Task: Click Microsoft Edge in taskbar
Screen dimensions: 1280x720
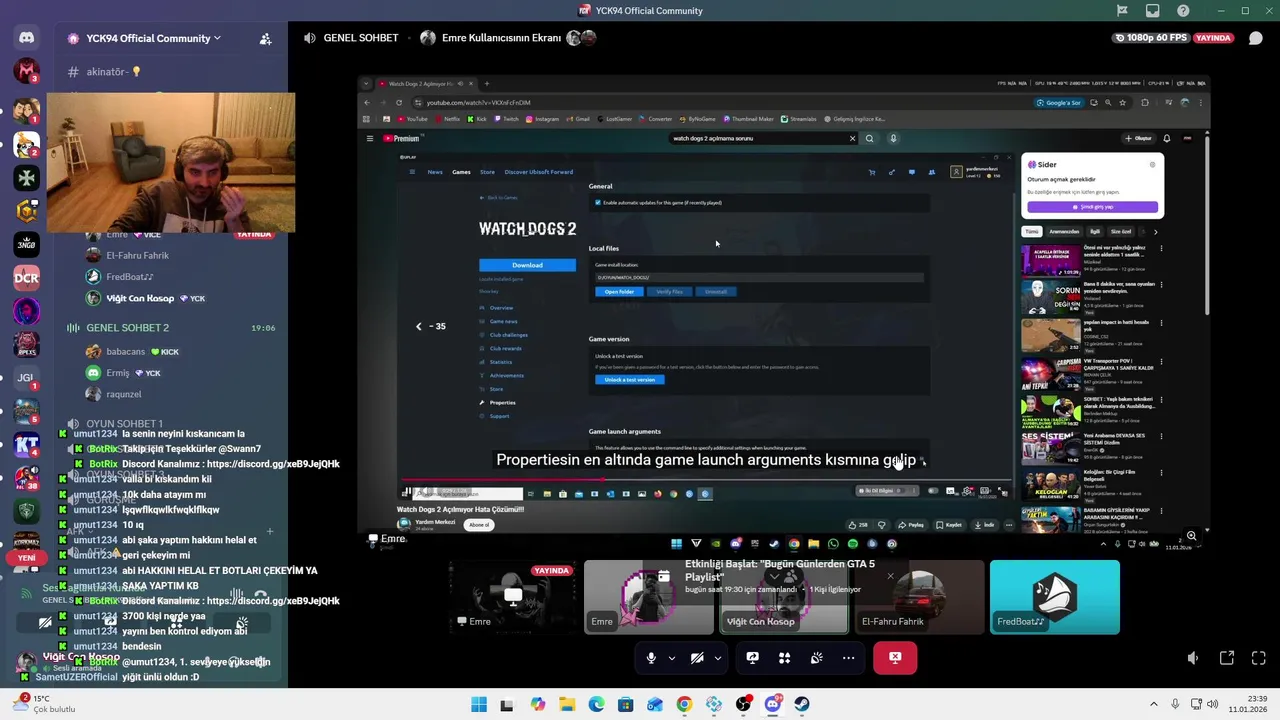Action: (596, 704)
